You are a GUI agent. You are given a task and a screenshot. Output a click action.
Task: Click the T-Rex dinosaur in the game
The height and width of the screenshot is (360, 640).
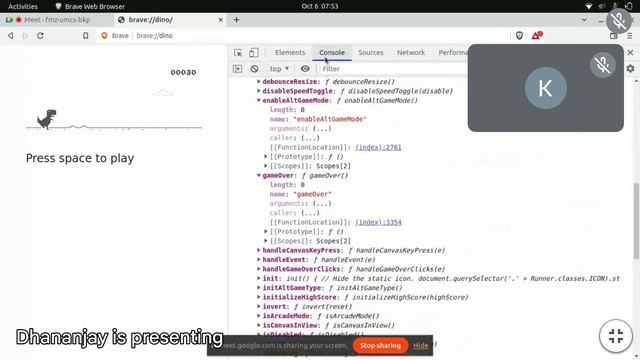(x=47, y=119)
